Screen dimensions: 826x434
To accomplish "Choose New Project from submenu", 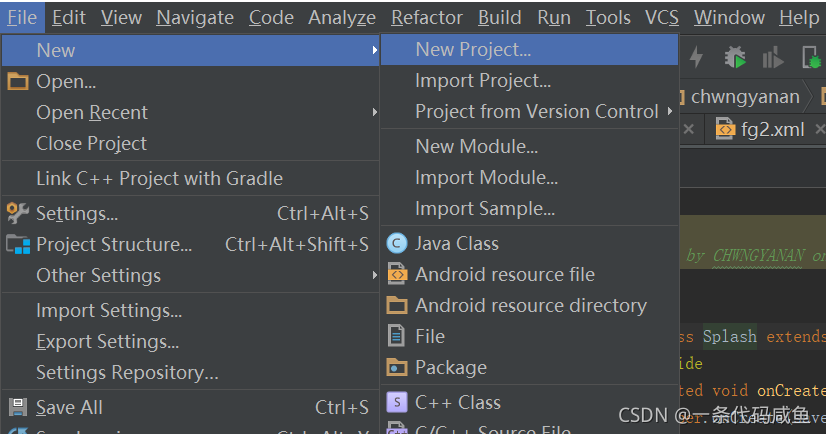I will pos(473,49).
